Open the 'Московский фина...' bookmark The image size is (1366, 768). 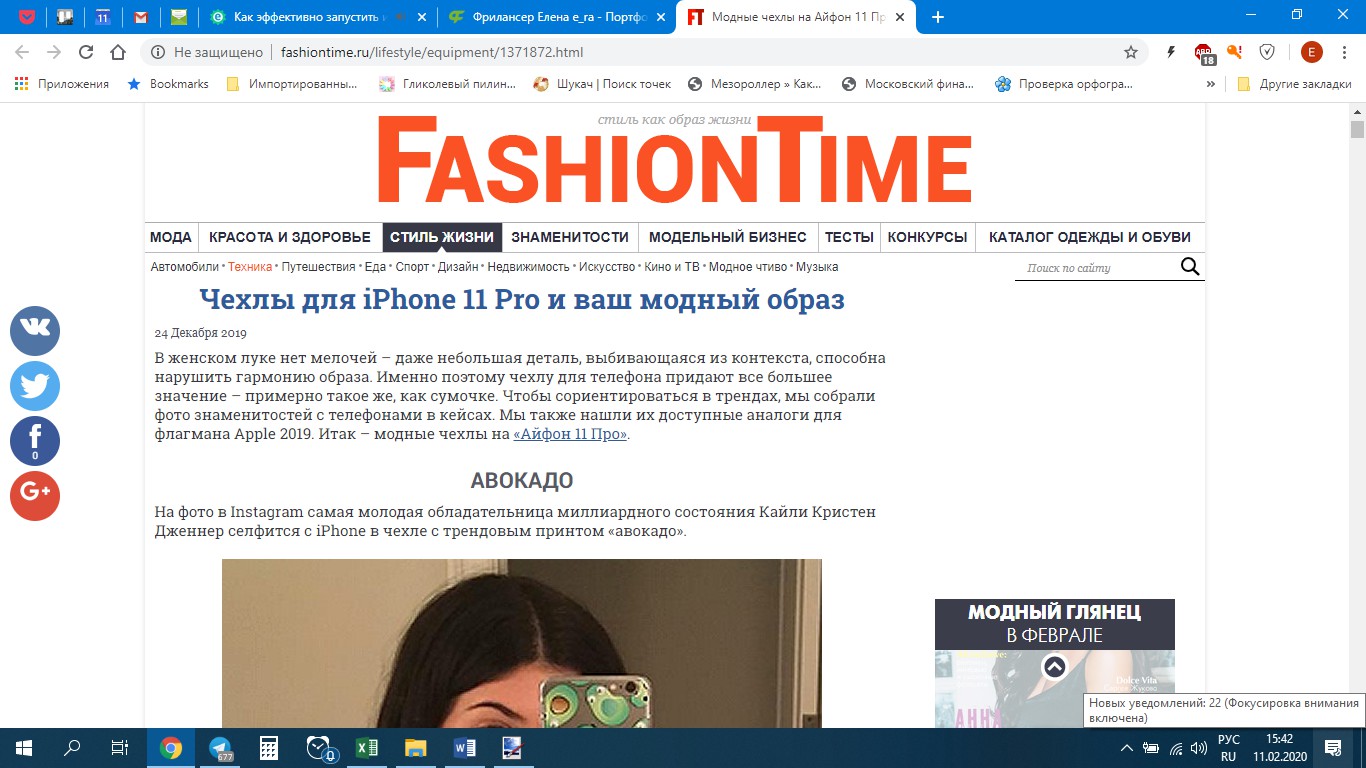[908, 84]
